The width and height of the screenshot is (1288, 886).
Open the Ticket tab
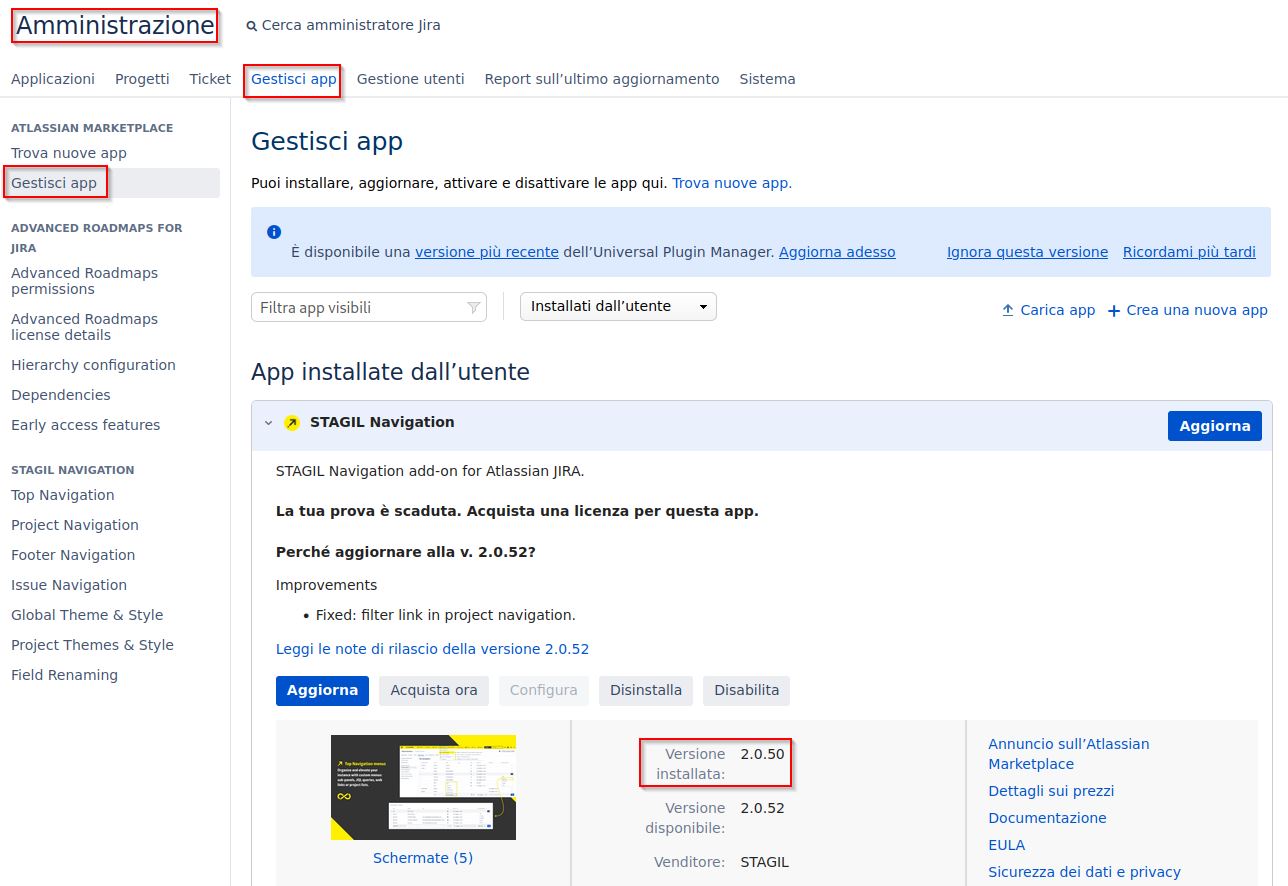point(210,79)
